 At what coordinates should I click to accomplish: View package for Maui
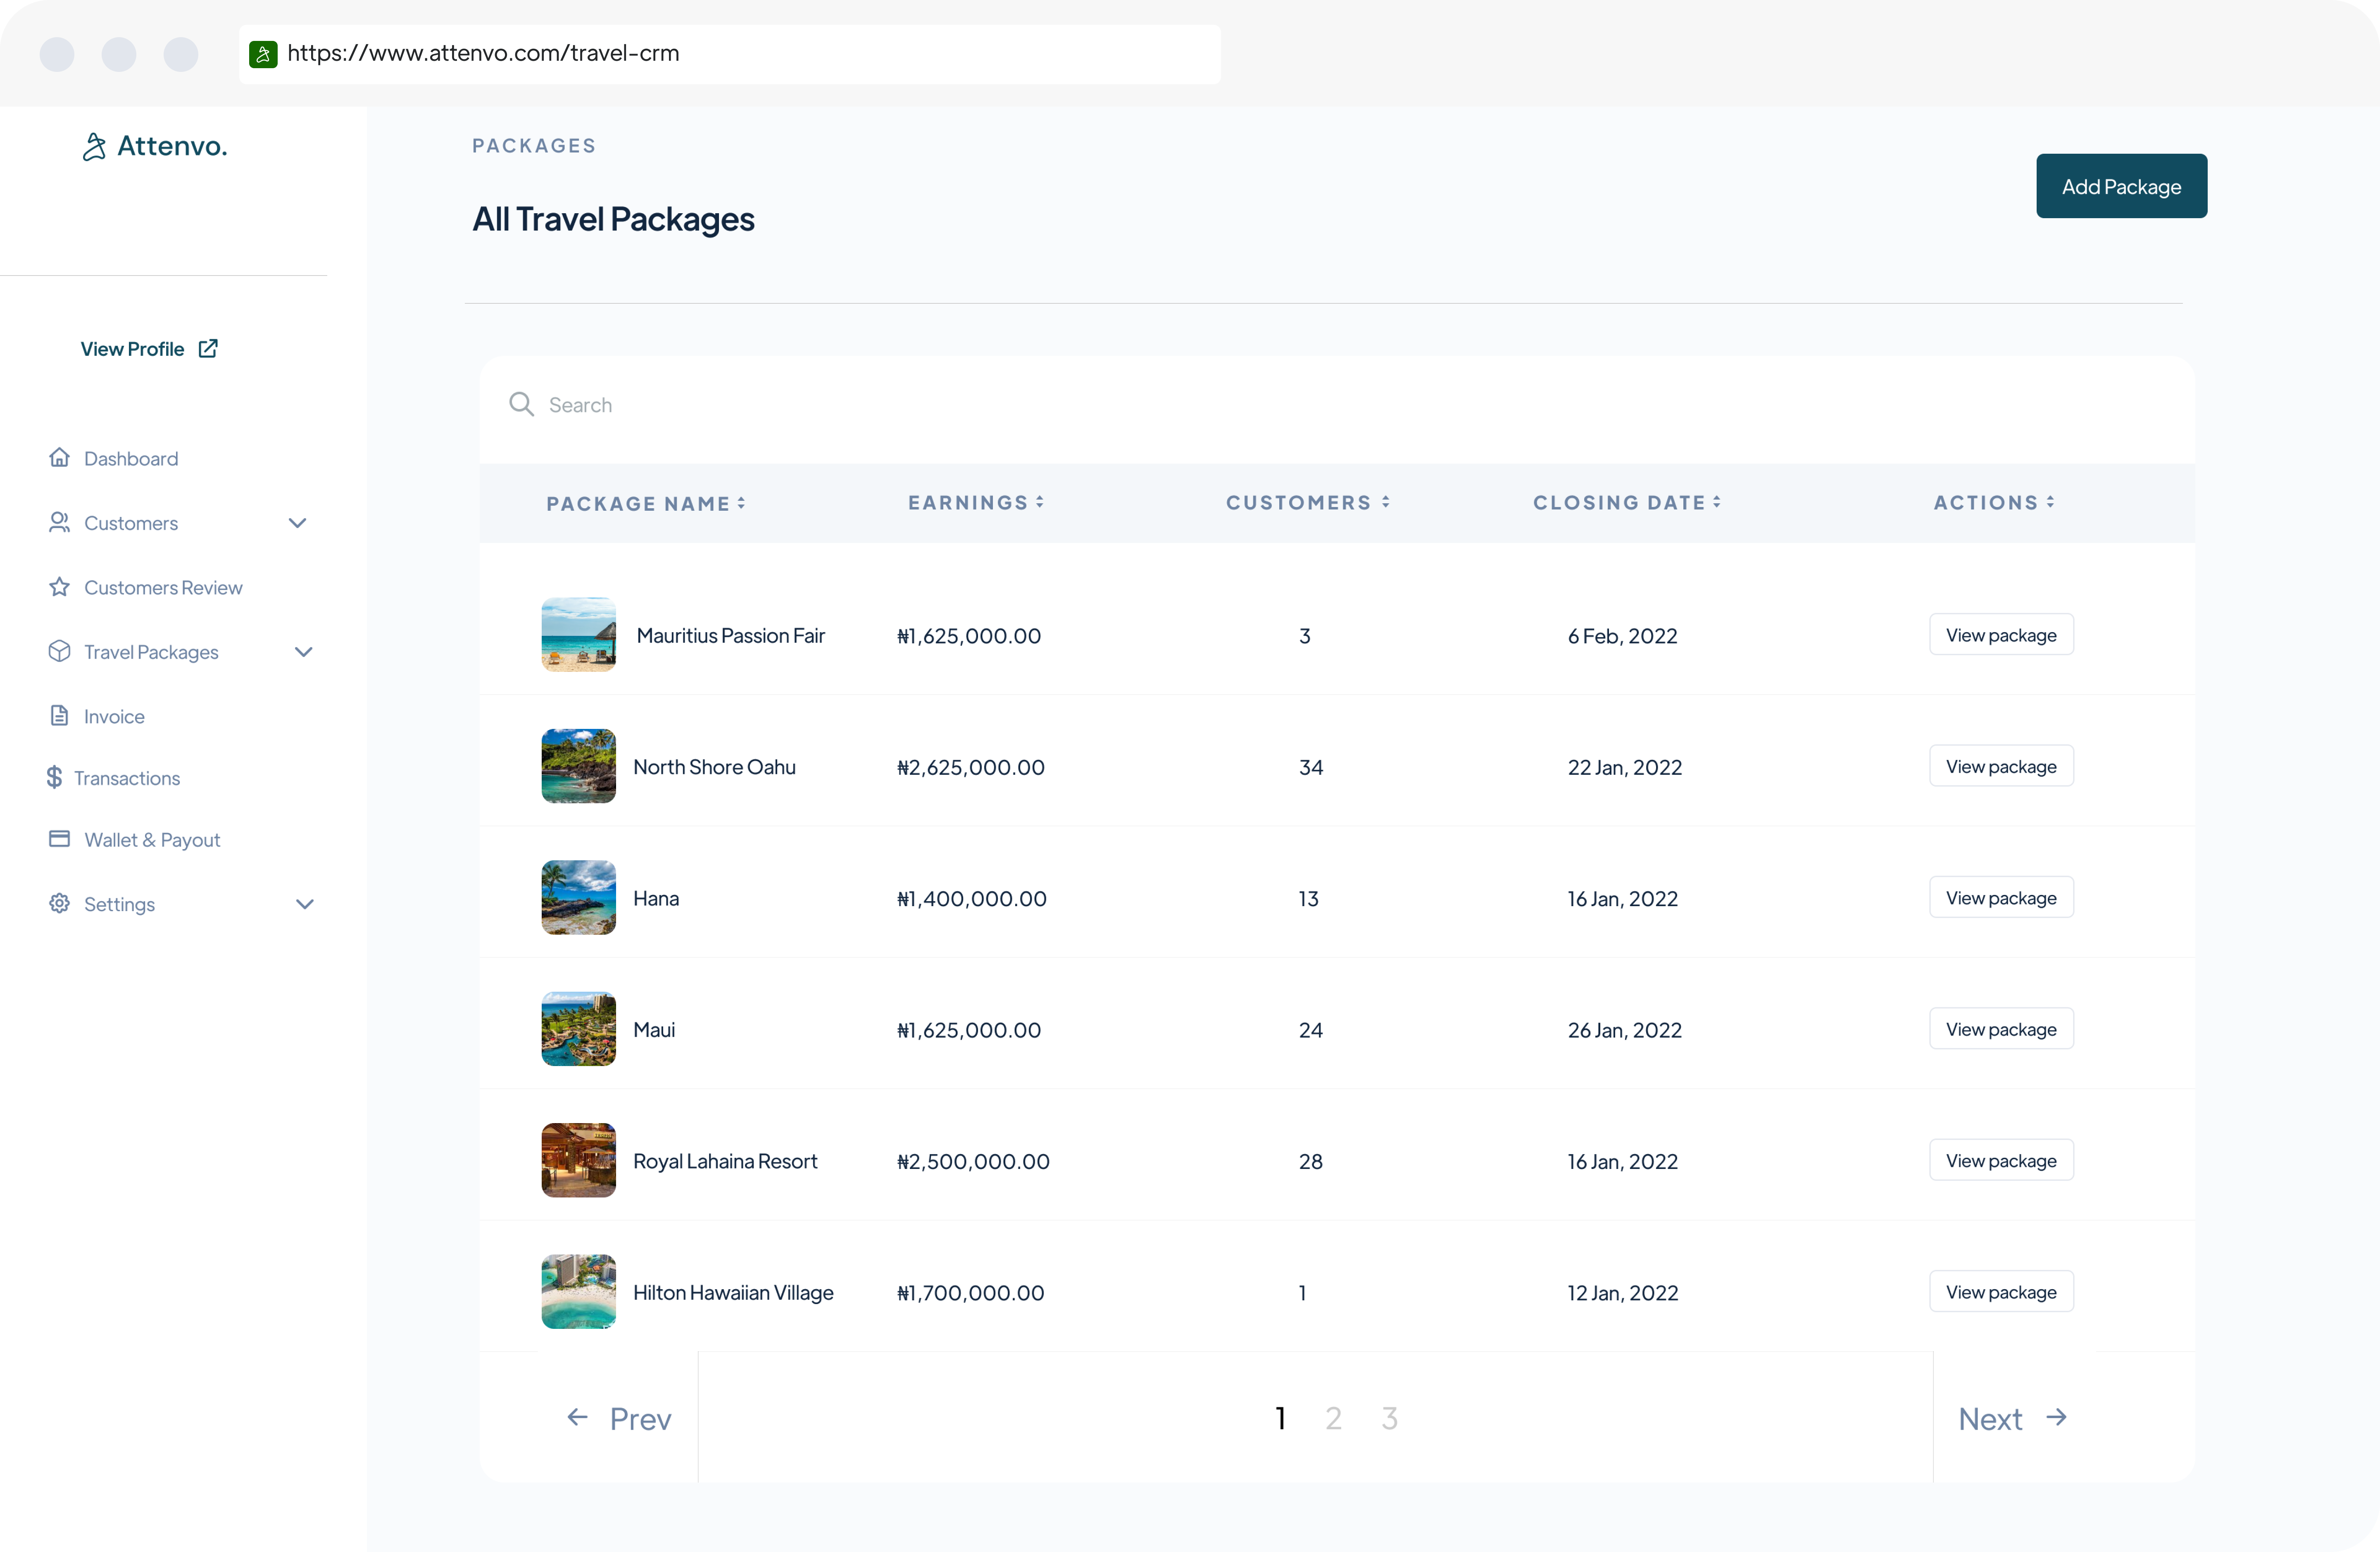pyautogui.click(x=2001, y=1029)
